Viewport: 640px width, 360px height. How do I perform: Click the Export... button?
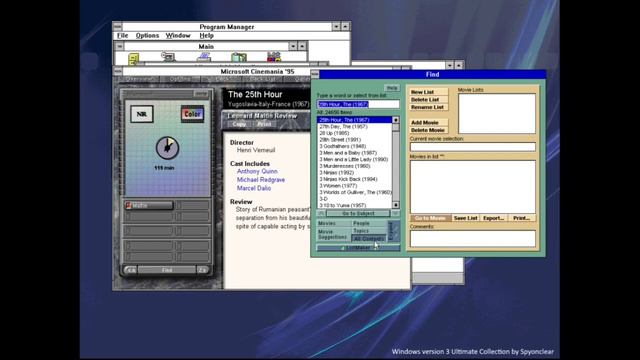click(x=493, y=218)
